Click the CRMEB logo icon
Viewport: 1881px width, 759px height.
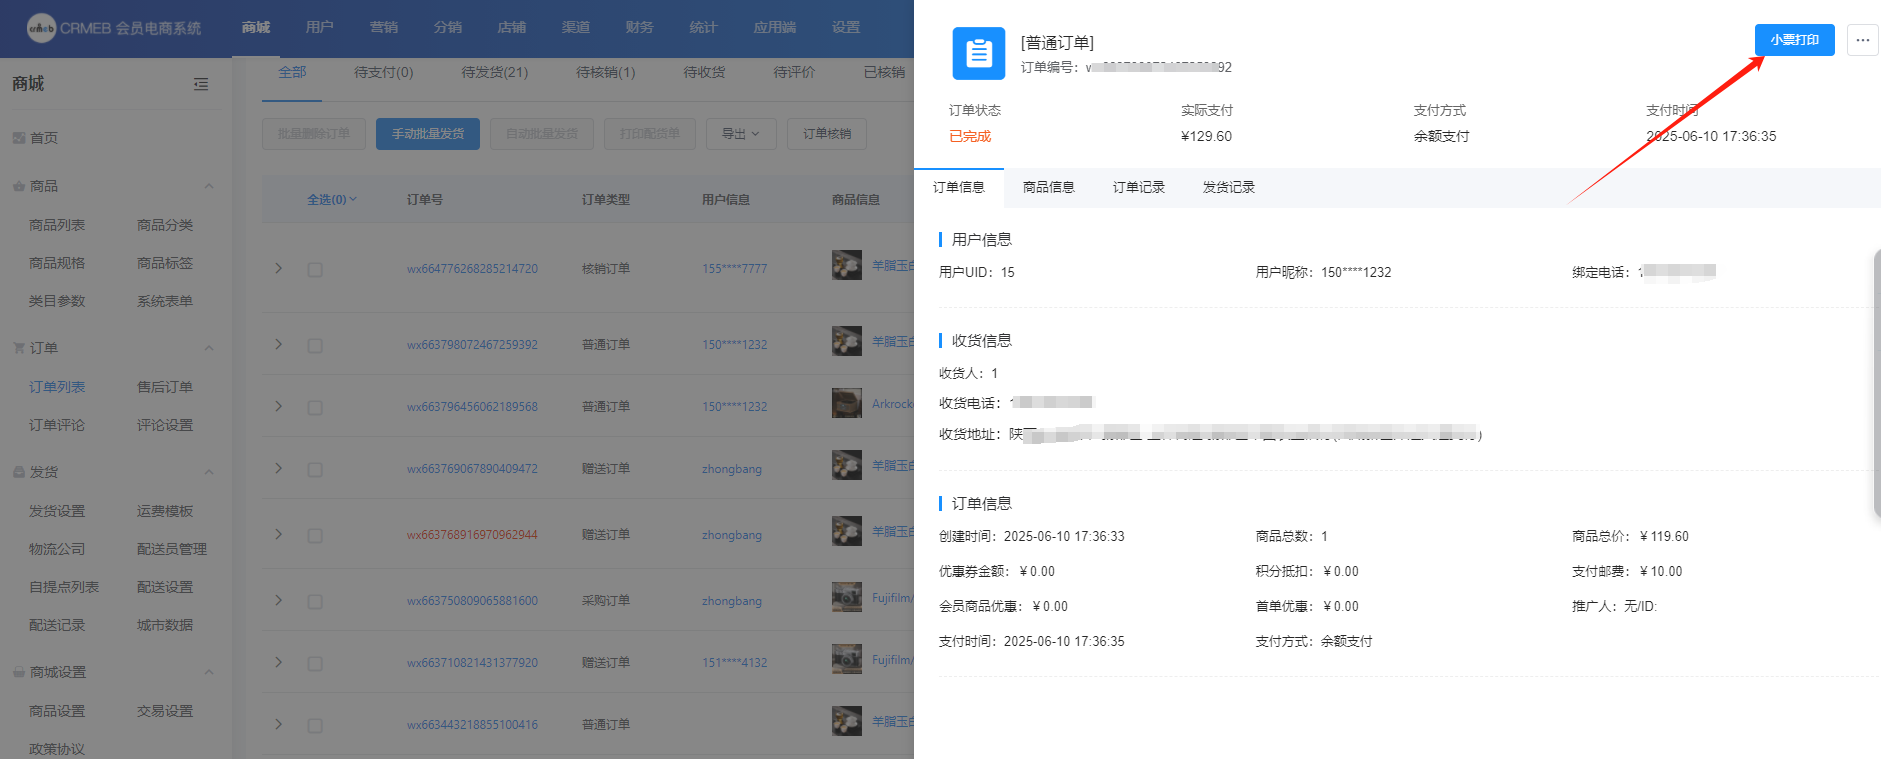(x=41, y=28)
